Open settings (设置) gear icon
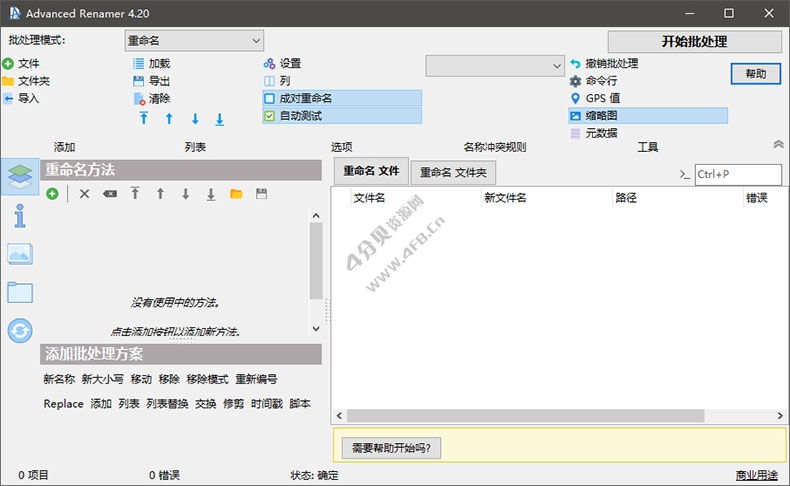The height and width of the screenshot is (486, 790). pos(270,63)
